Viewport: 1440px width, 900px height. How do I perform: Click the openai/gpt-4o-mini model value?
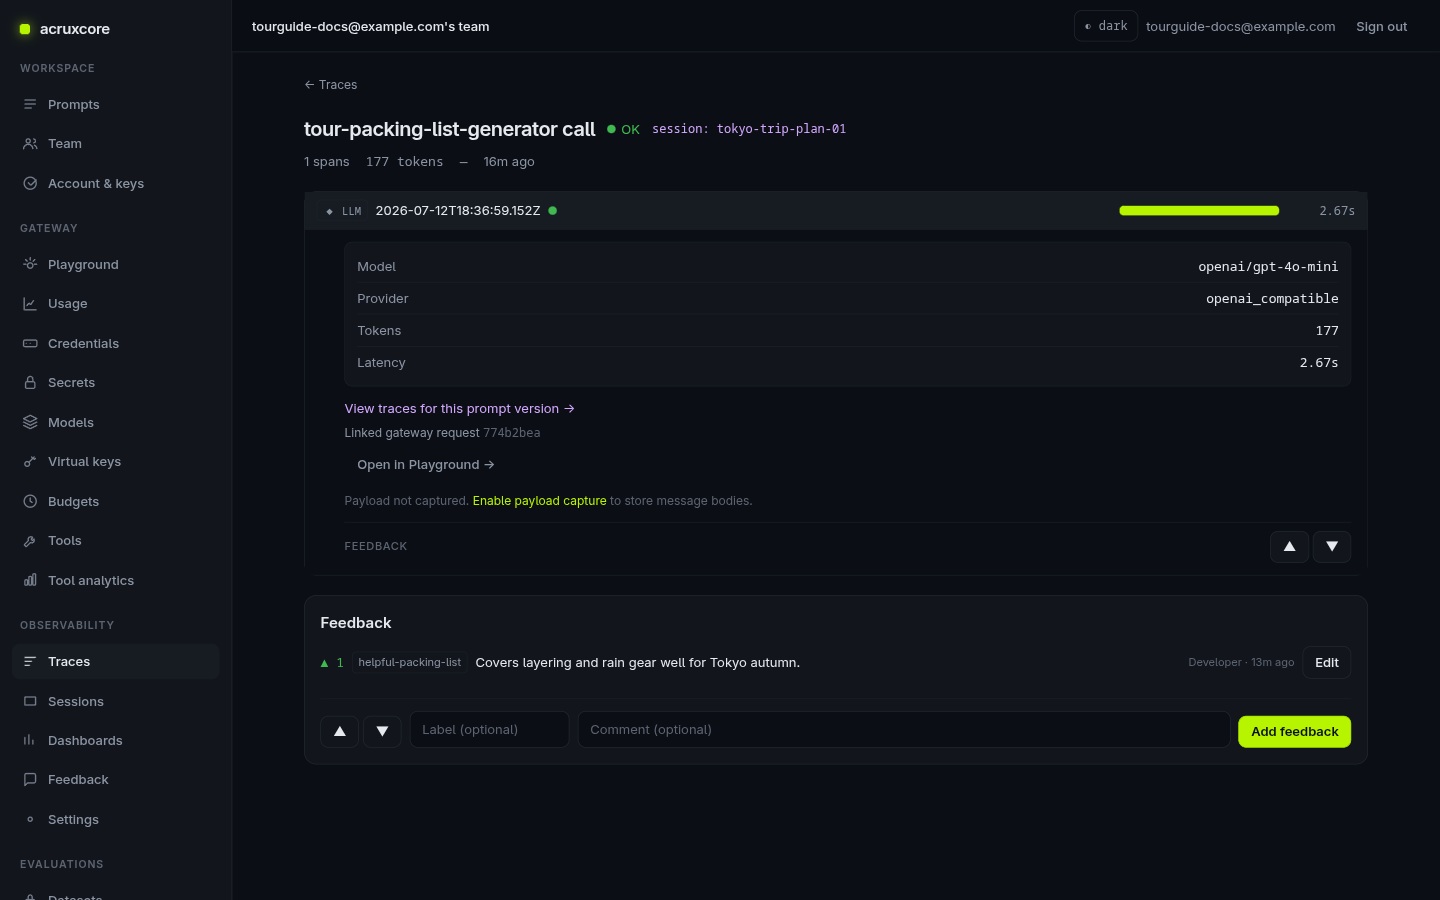(x=1268, y=267)
